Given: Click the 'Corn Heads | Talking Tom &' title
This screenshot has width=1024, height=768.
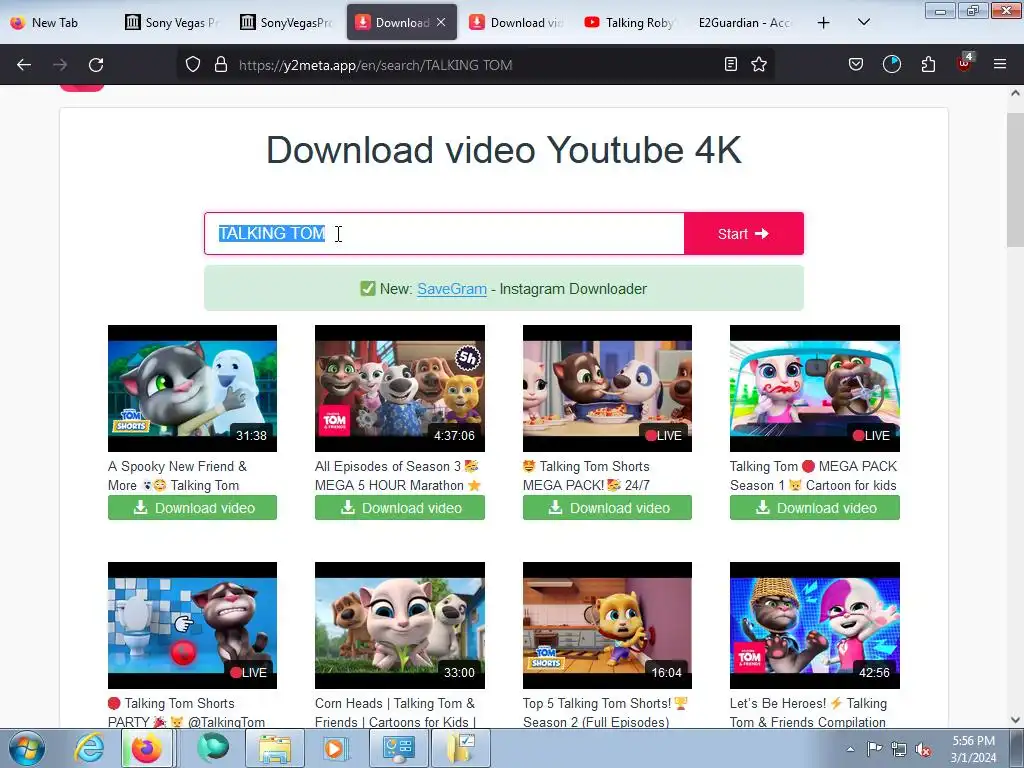Looking at the screenshot, I should point(394,703).
